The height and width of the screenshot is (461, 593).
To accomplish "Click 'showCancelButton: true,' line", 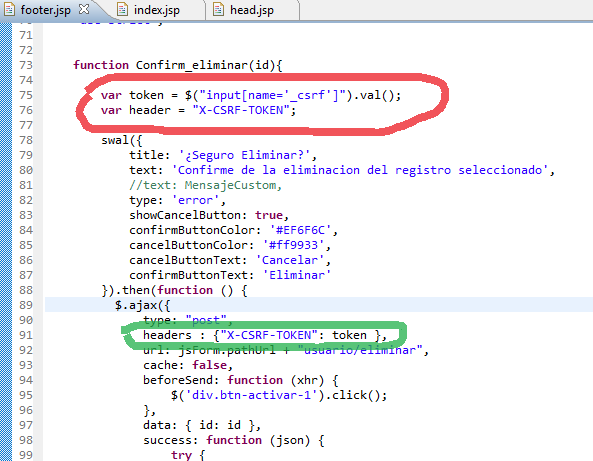I will point(209,215).
